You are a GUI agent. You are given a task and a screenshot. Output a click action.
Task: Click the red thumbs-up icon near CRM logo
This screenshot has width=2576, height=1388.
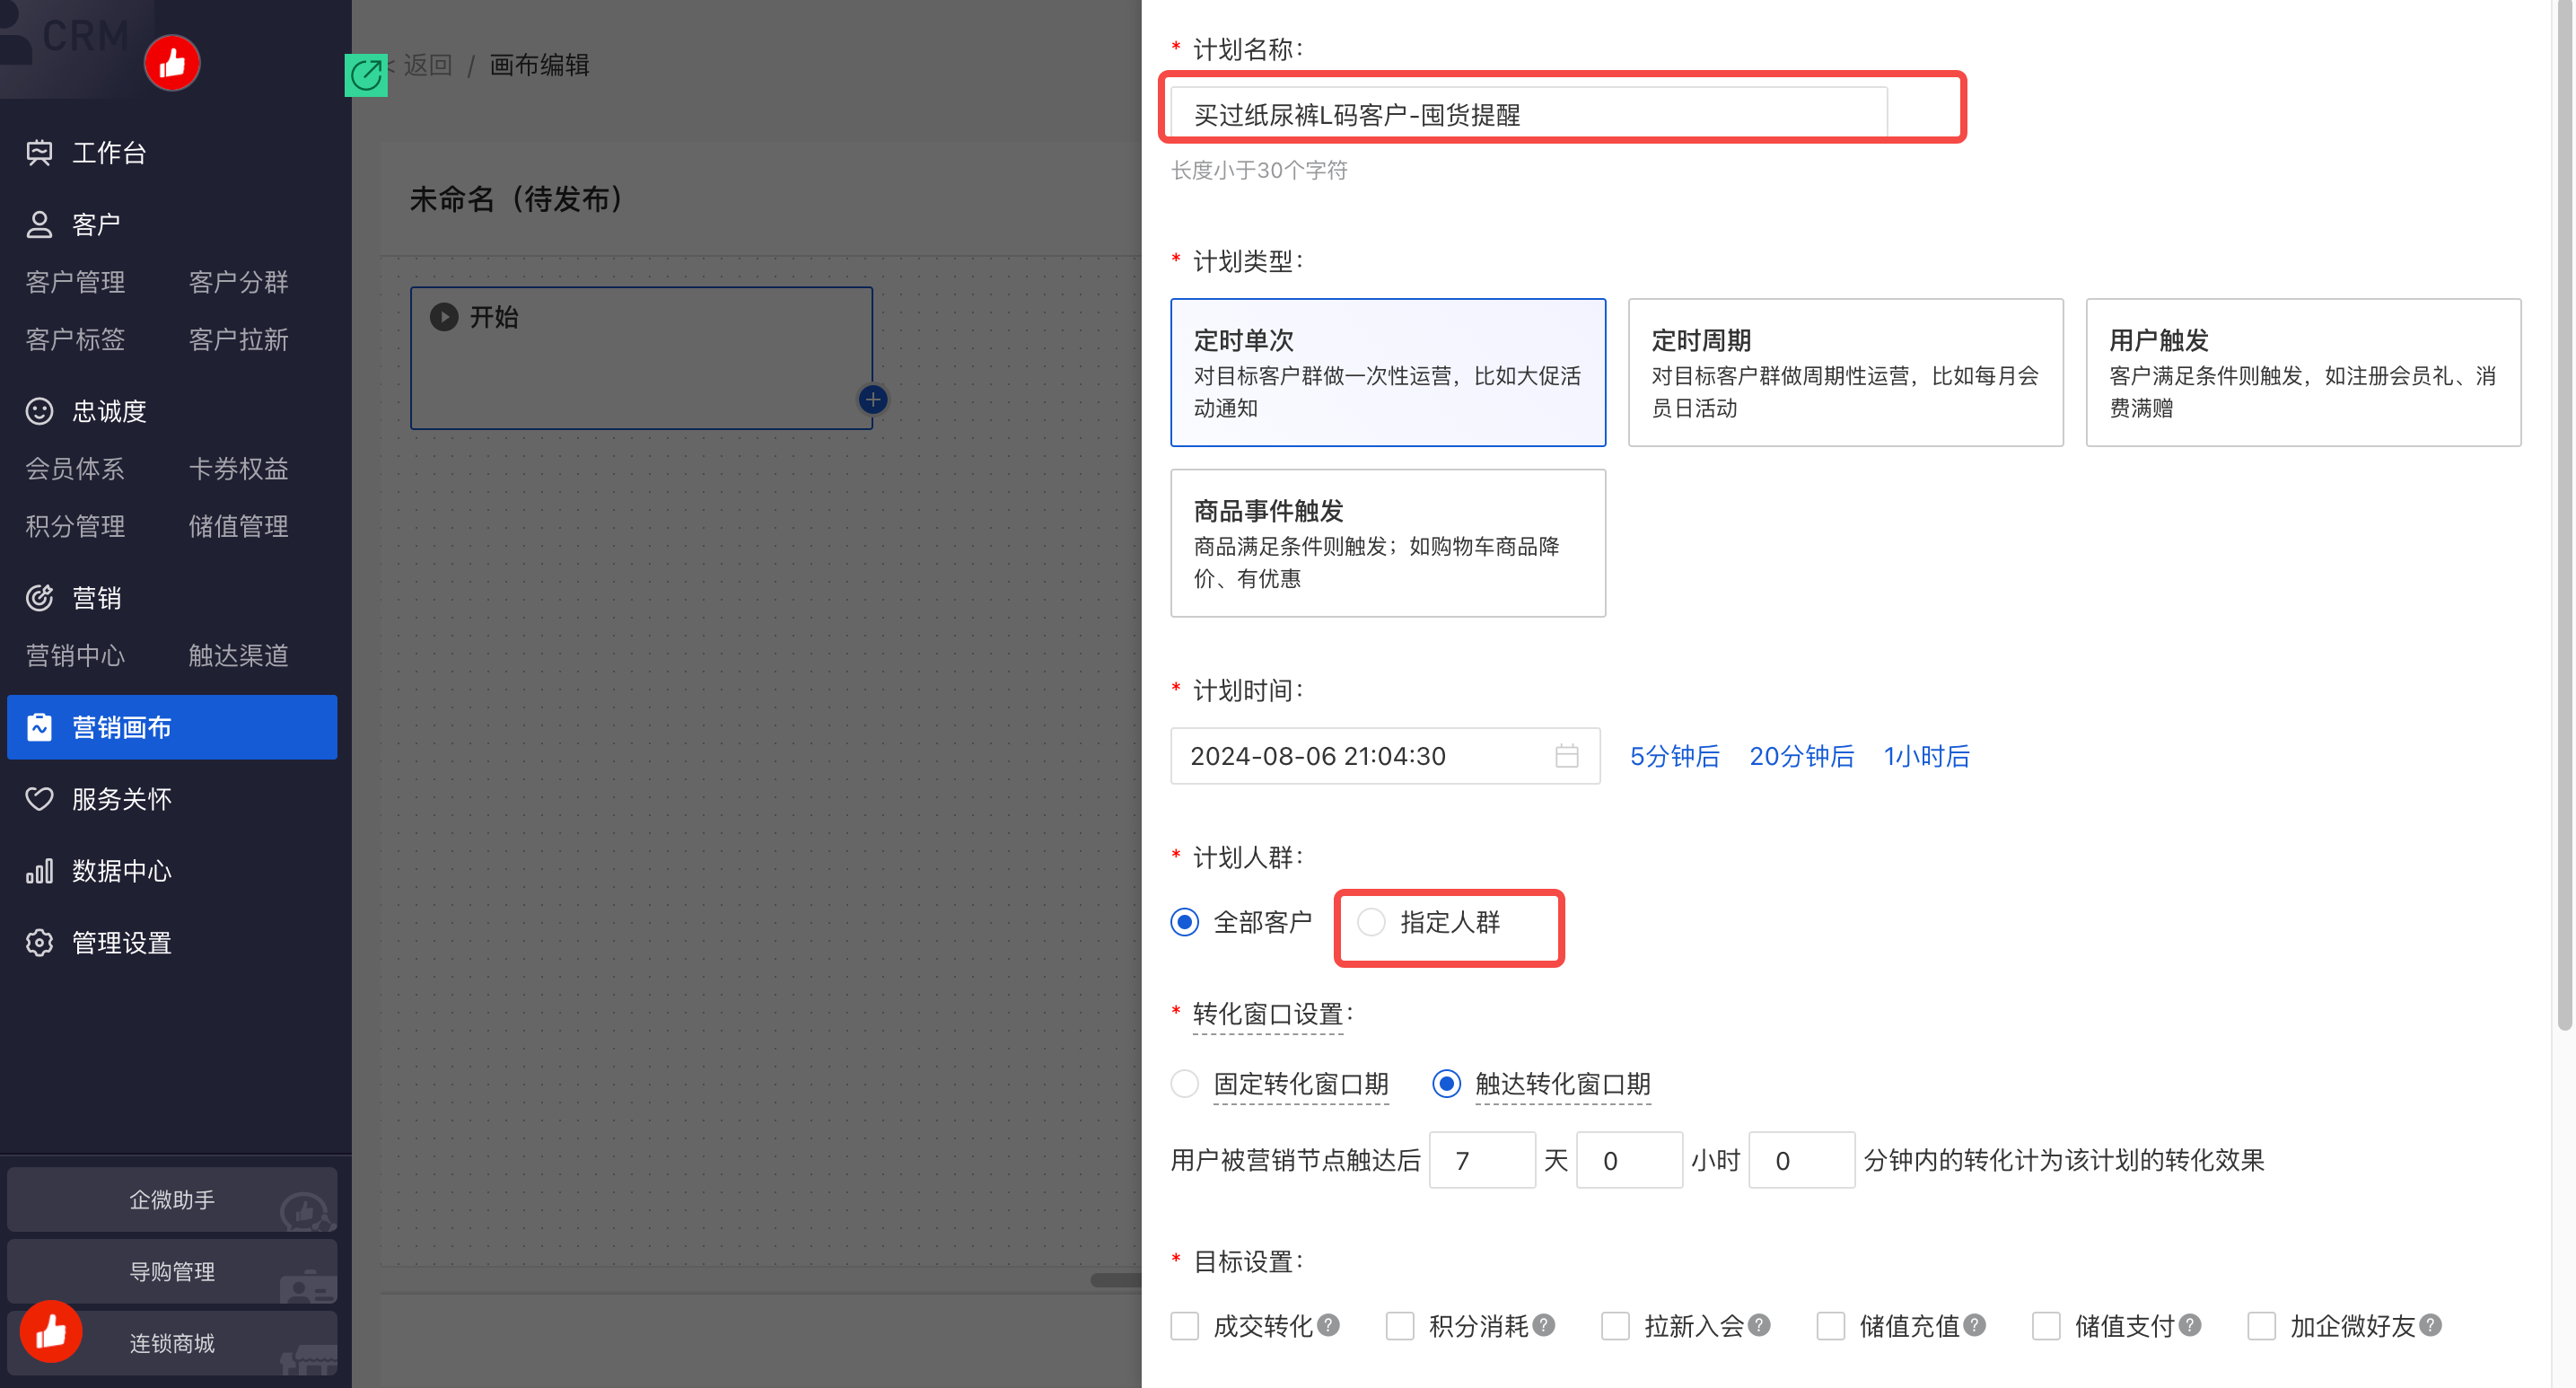click(172, 63)
